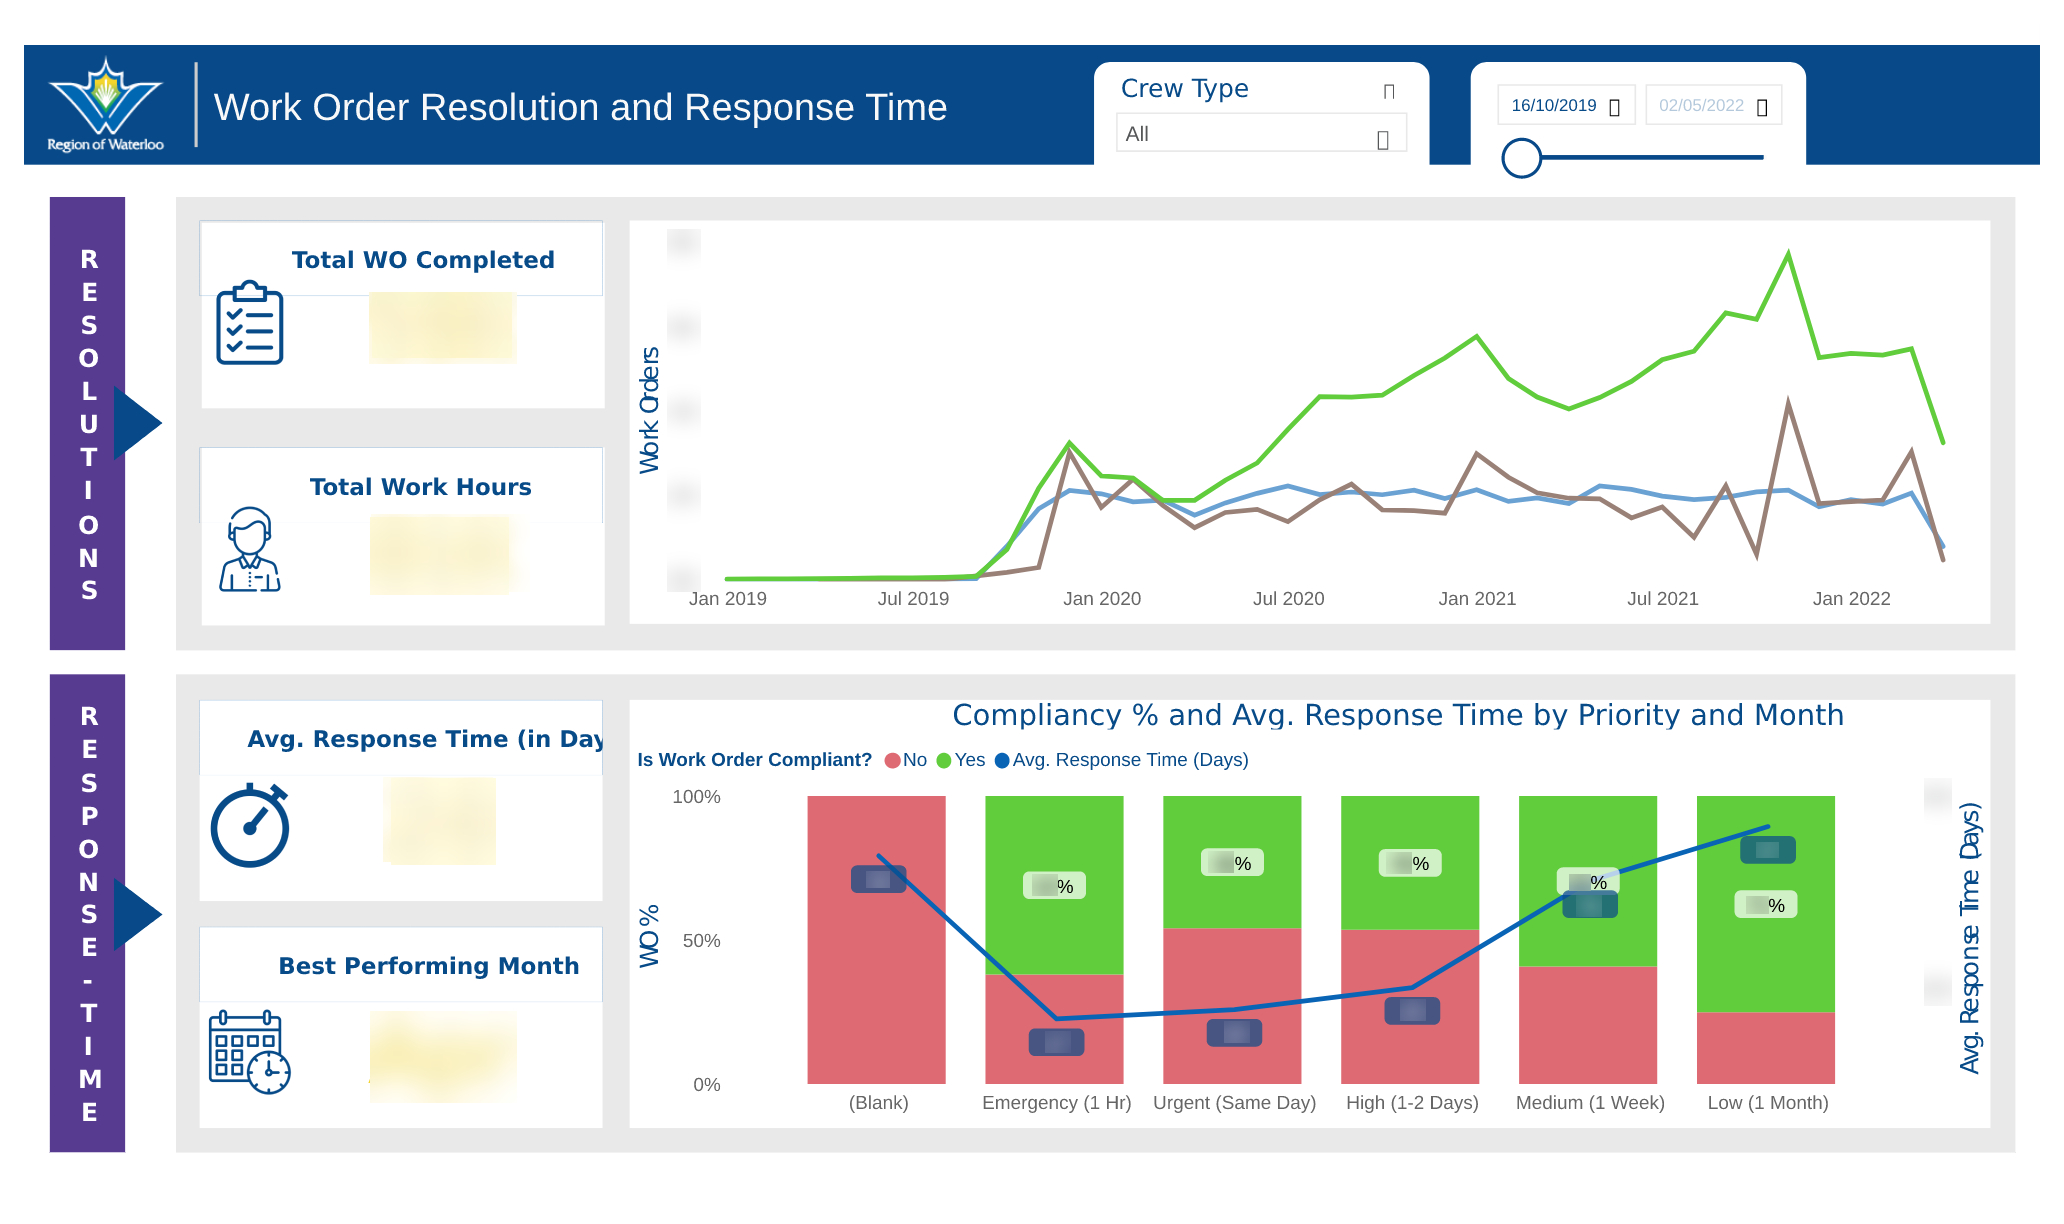Toggle the 'Yes' legend item in the compliance chart
The image size is (2064, 1224).
tap(960, 760)
